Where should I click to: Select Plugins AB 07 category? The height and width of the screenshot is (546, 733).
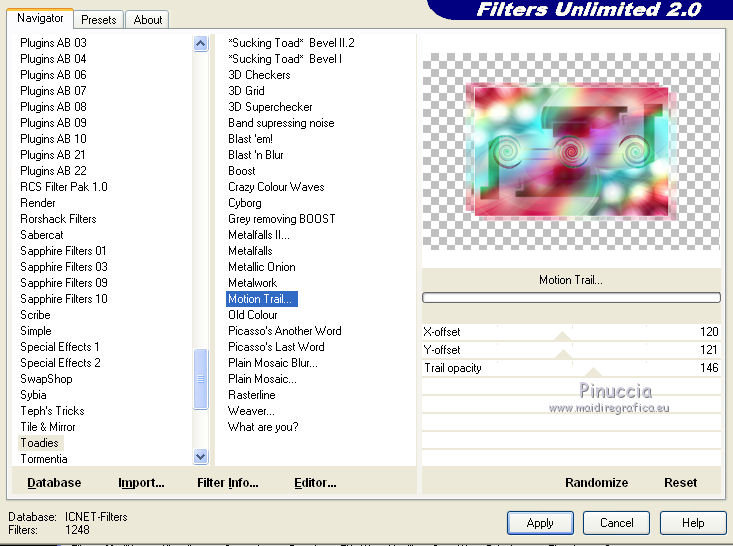point(53,91)
